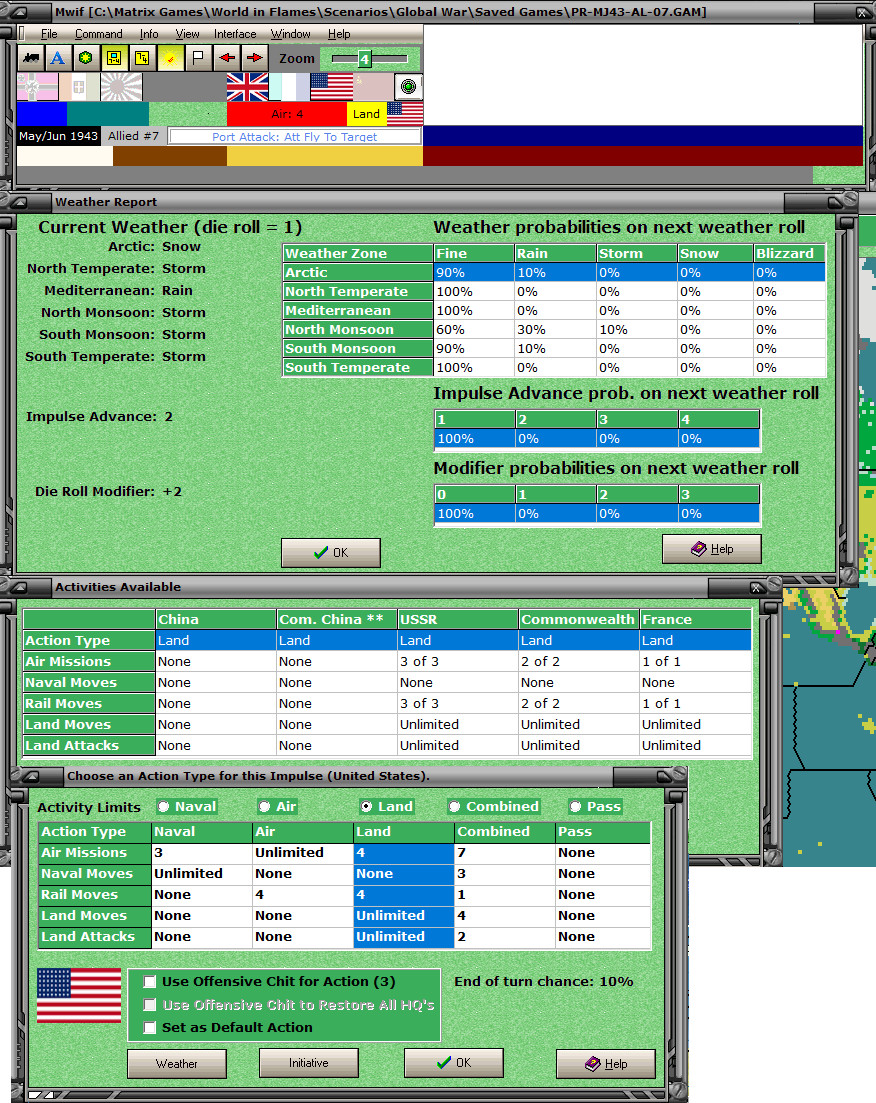Click the Com. China ** column header
Viewport: 876px width, 1103px height.
[336, 619]
